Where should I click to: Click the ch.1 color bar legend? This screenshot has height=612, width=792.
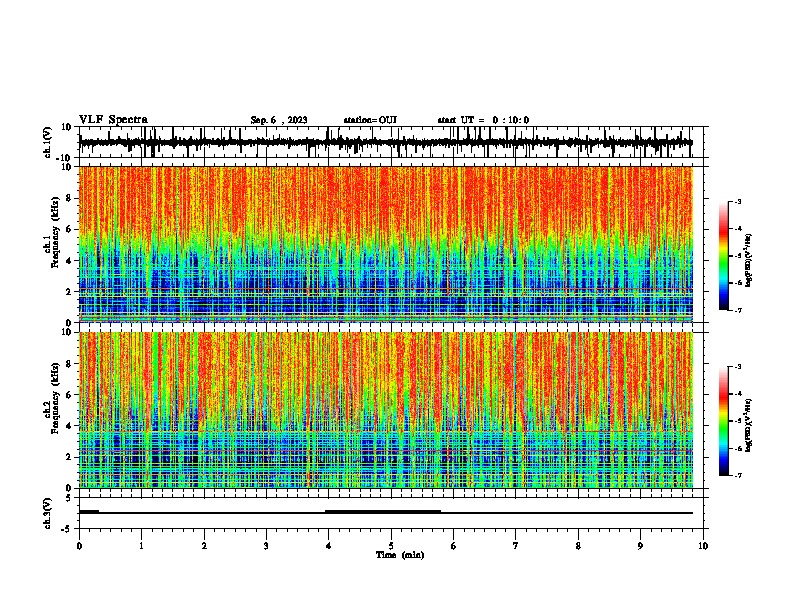tap(723, 256)
